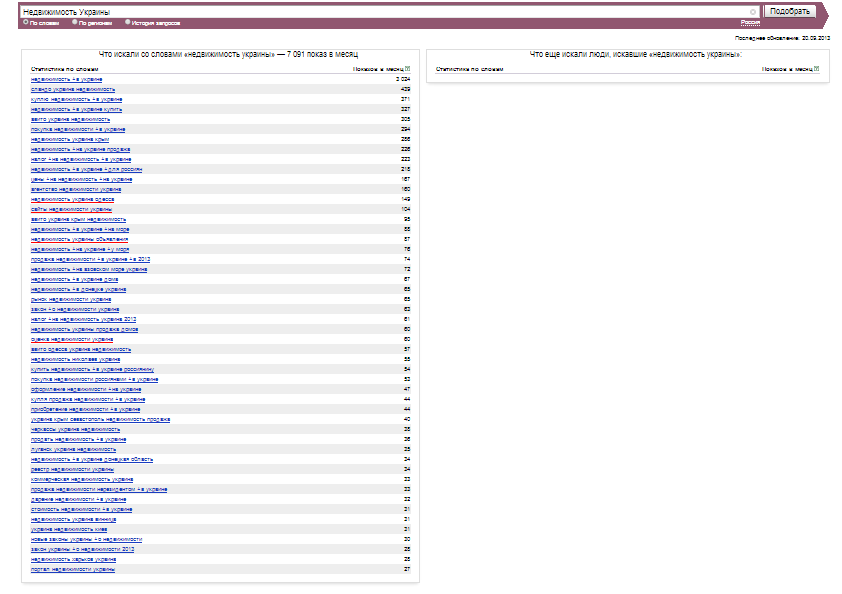
Task: Open link 'продажа недвижимости +в украине +в 2013'
Action: [x=91, y=259]
